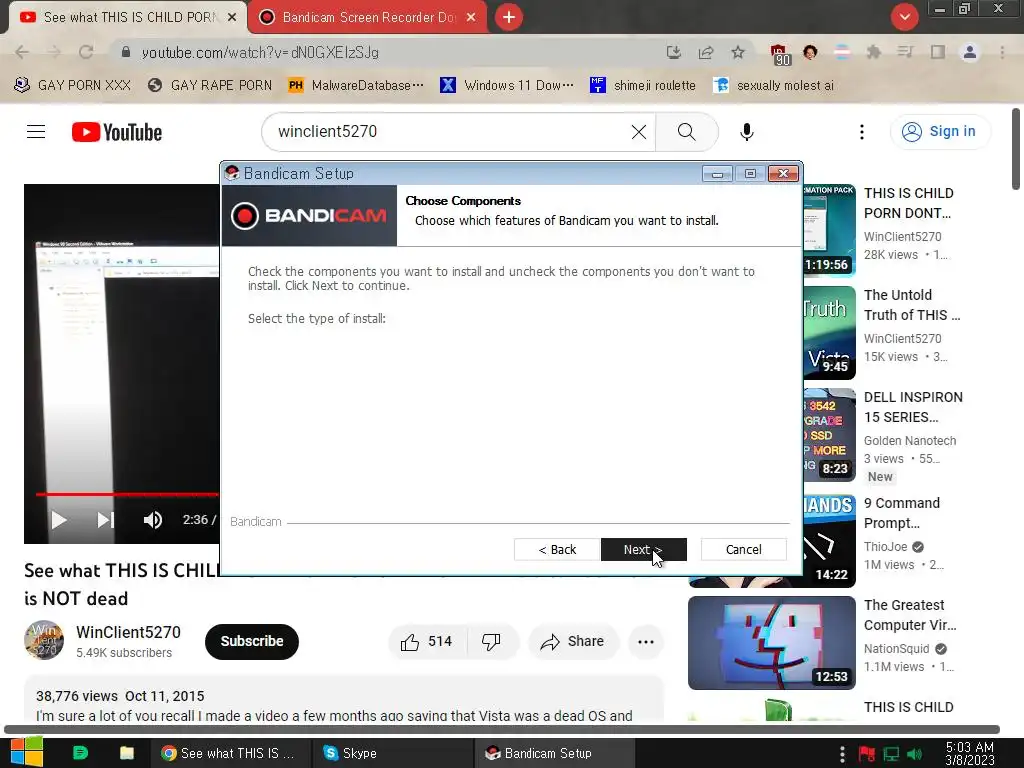1024x768 pixels.
Task: Open the 12:53 Greatest Computer Vir… thumbnail
Action: tap(772, 643)
